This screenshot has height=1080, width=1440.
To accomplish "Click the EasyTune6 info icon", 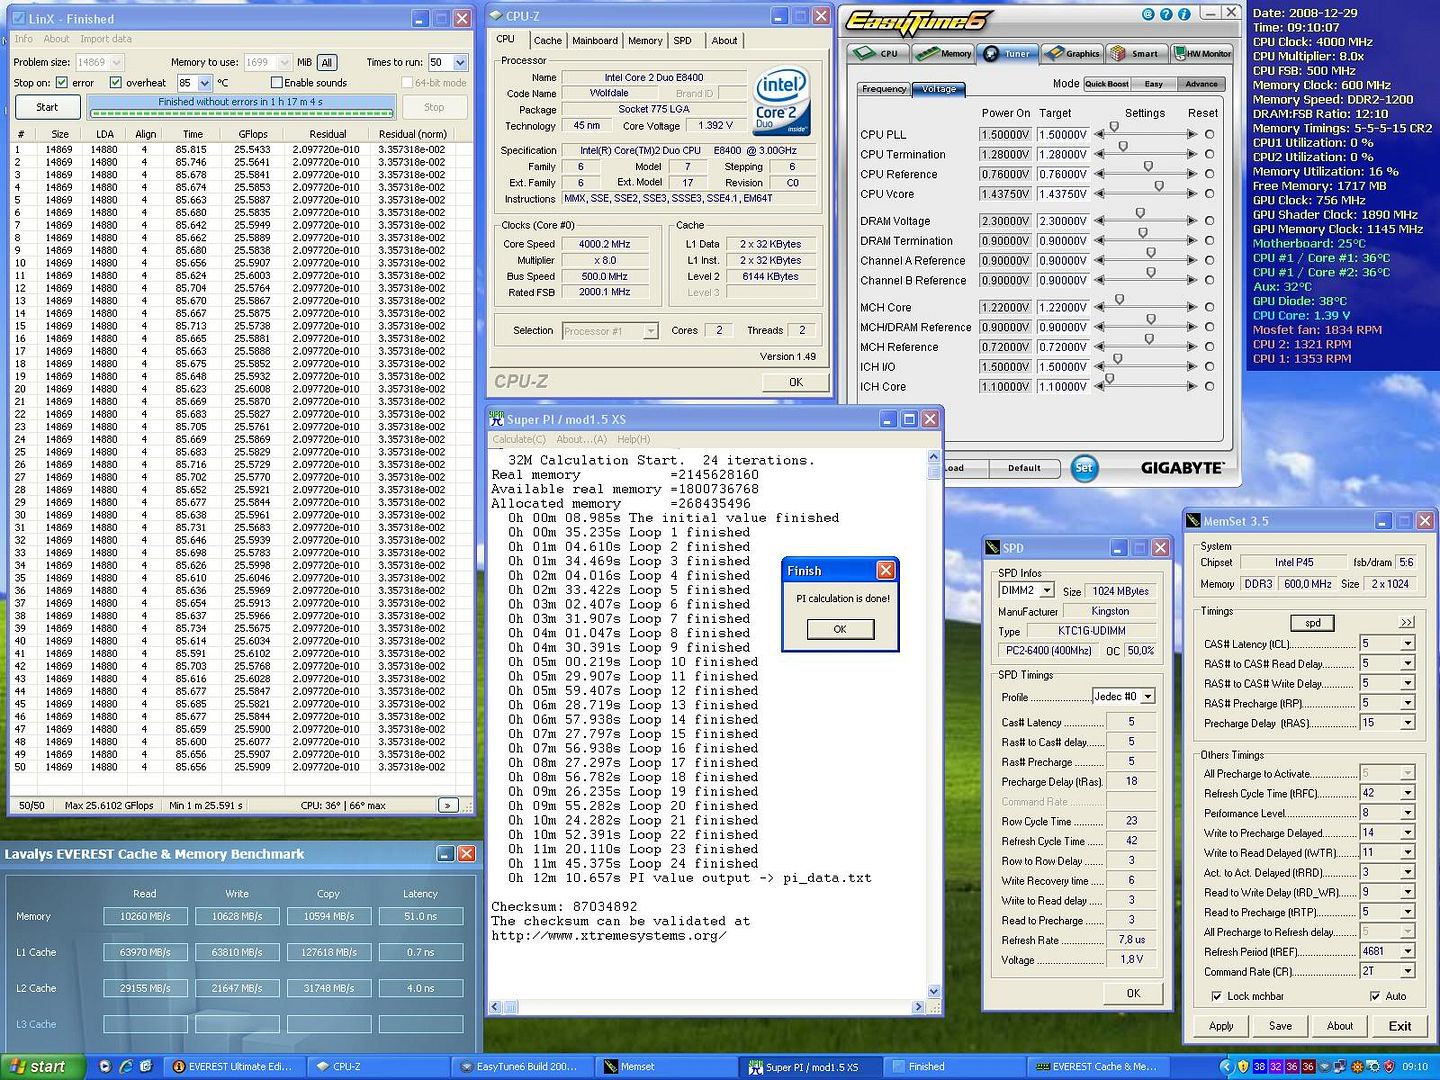I will click(1184, 14).
